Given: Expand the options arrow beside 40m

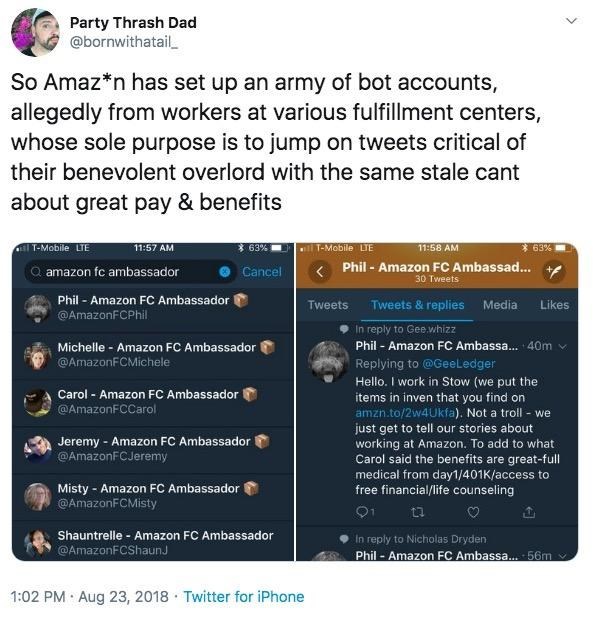Looking at the screenshot, I should click(x=563, y=346).
